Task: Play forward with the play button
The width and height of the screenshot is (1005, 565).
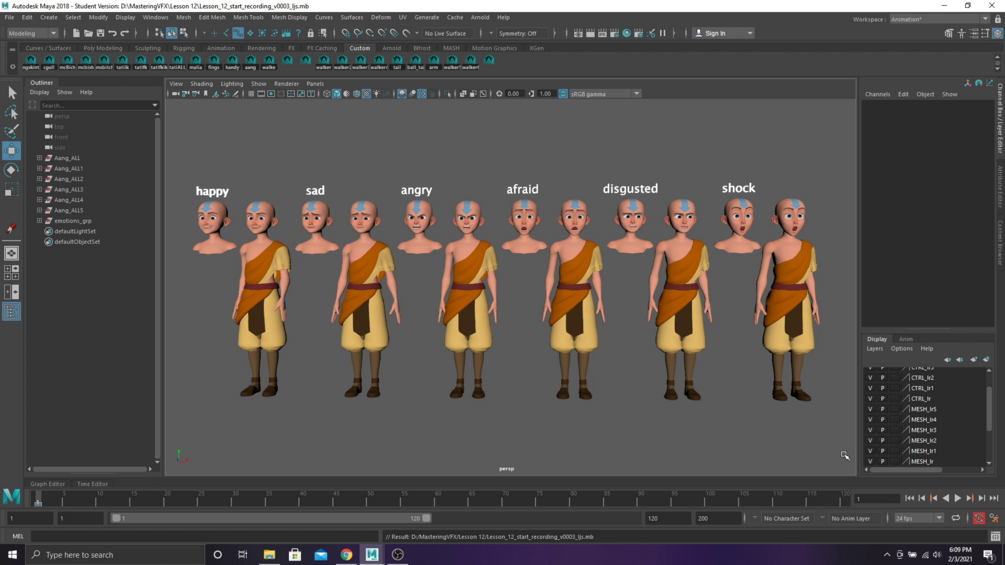Action: pos(958,498)
